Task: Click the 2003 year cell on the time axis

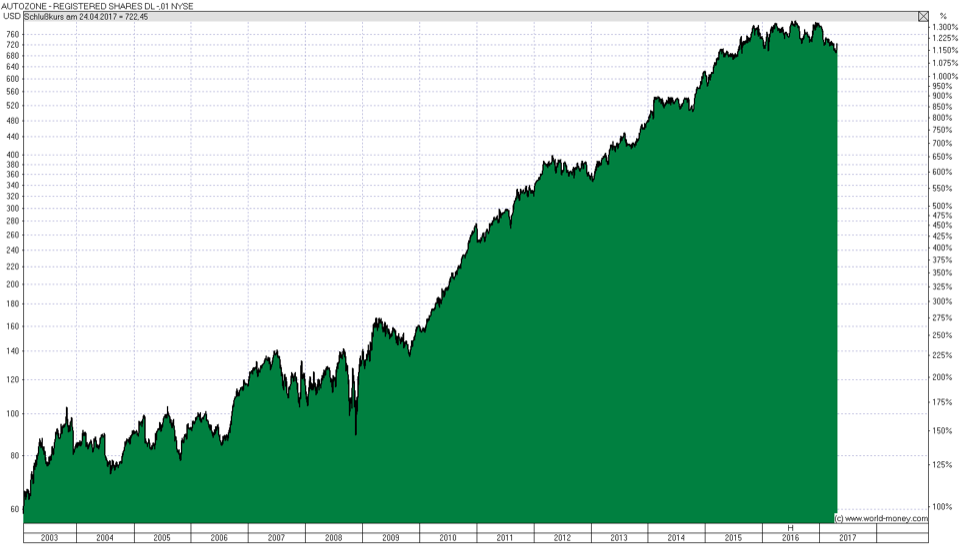Action: (50, 538)
